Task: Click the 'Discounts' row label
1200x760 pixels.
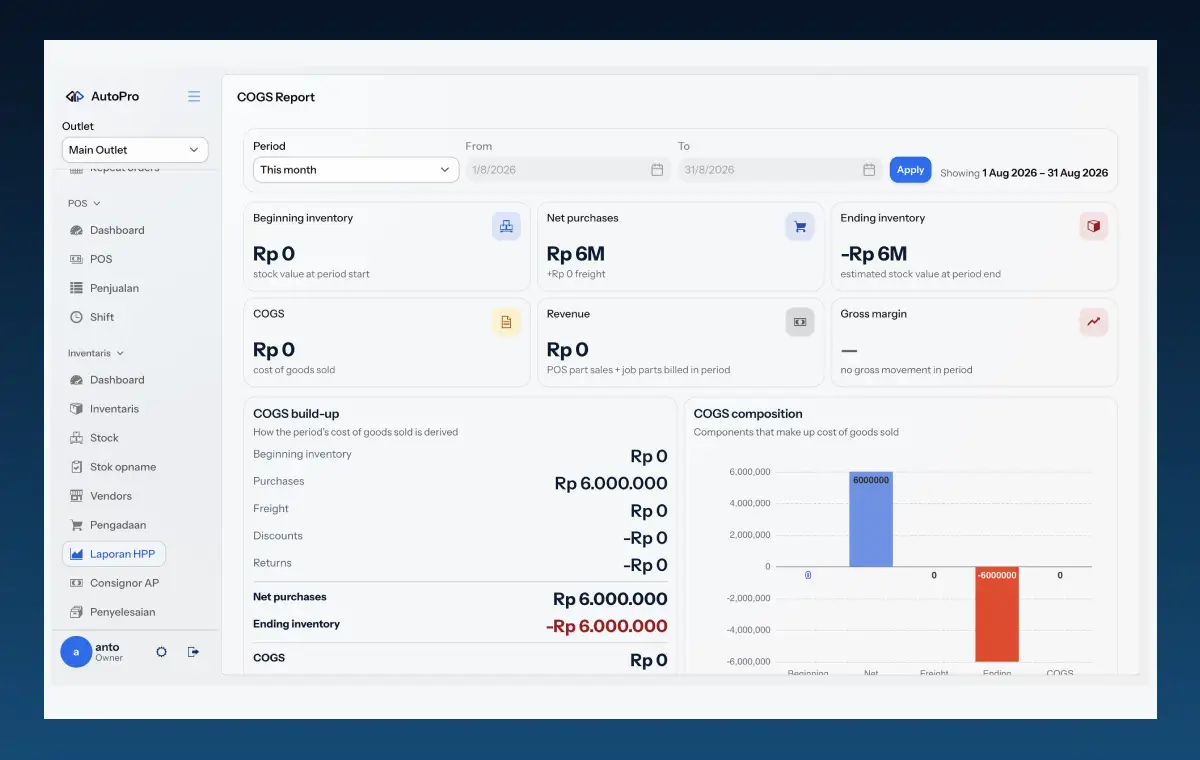Action: click(x=278, y=536)
